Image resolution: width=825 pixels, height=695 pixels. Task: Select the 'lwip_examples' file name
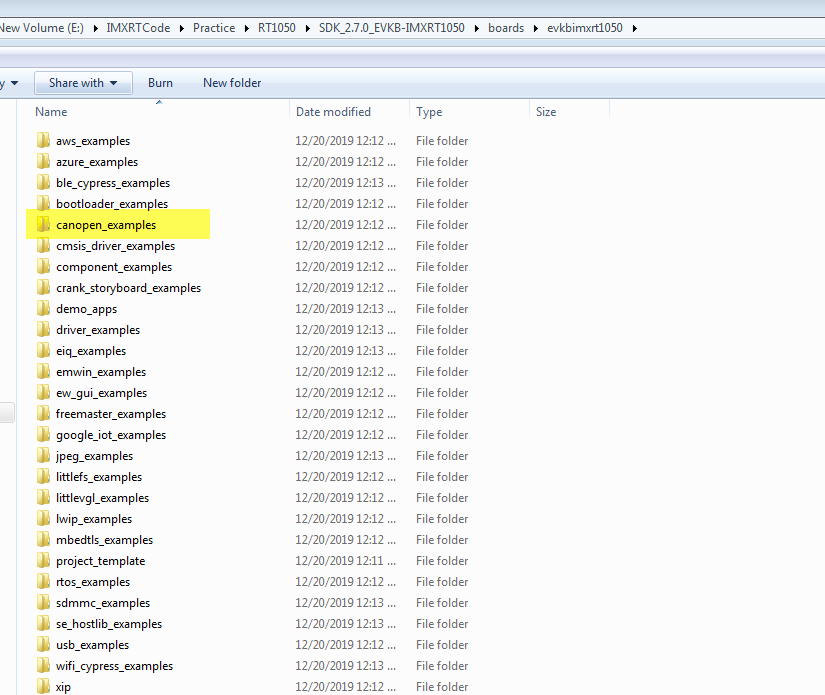pos(94,519)
